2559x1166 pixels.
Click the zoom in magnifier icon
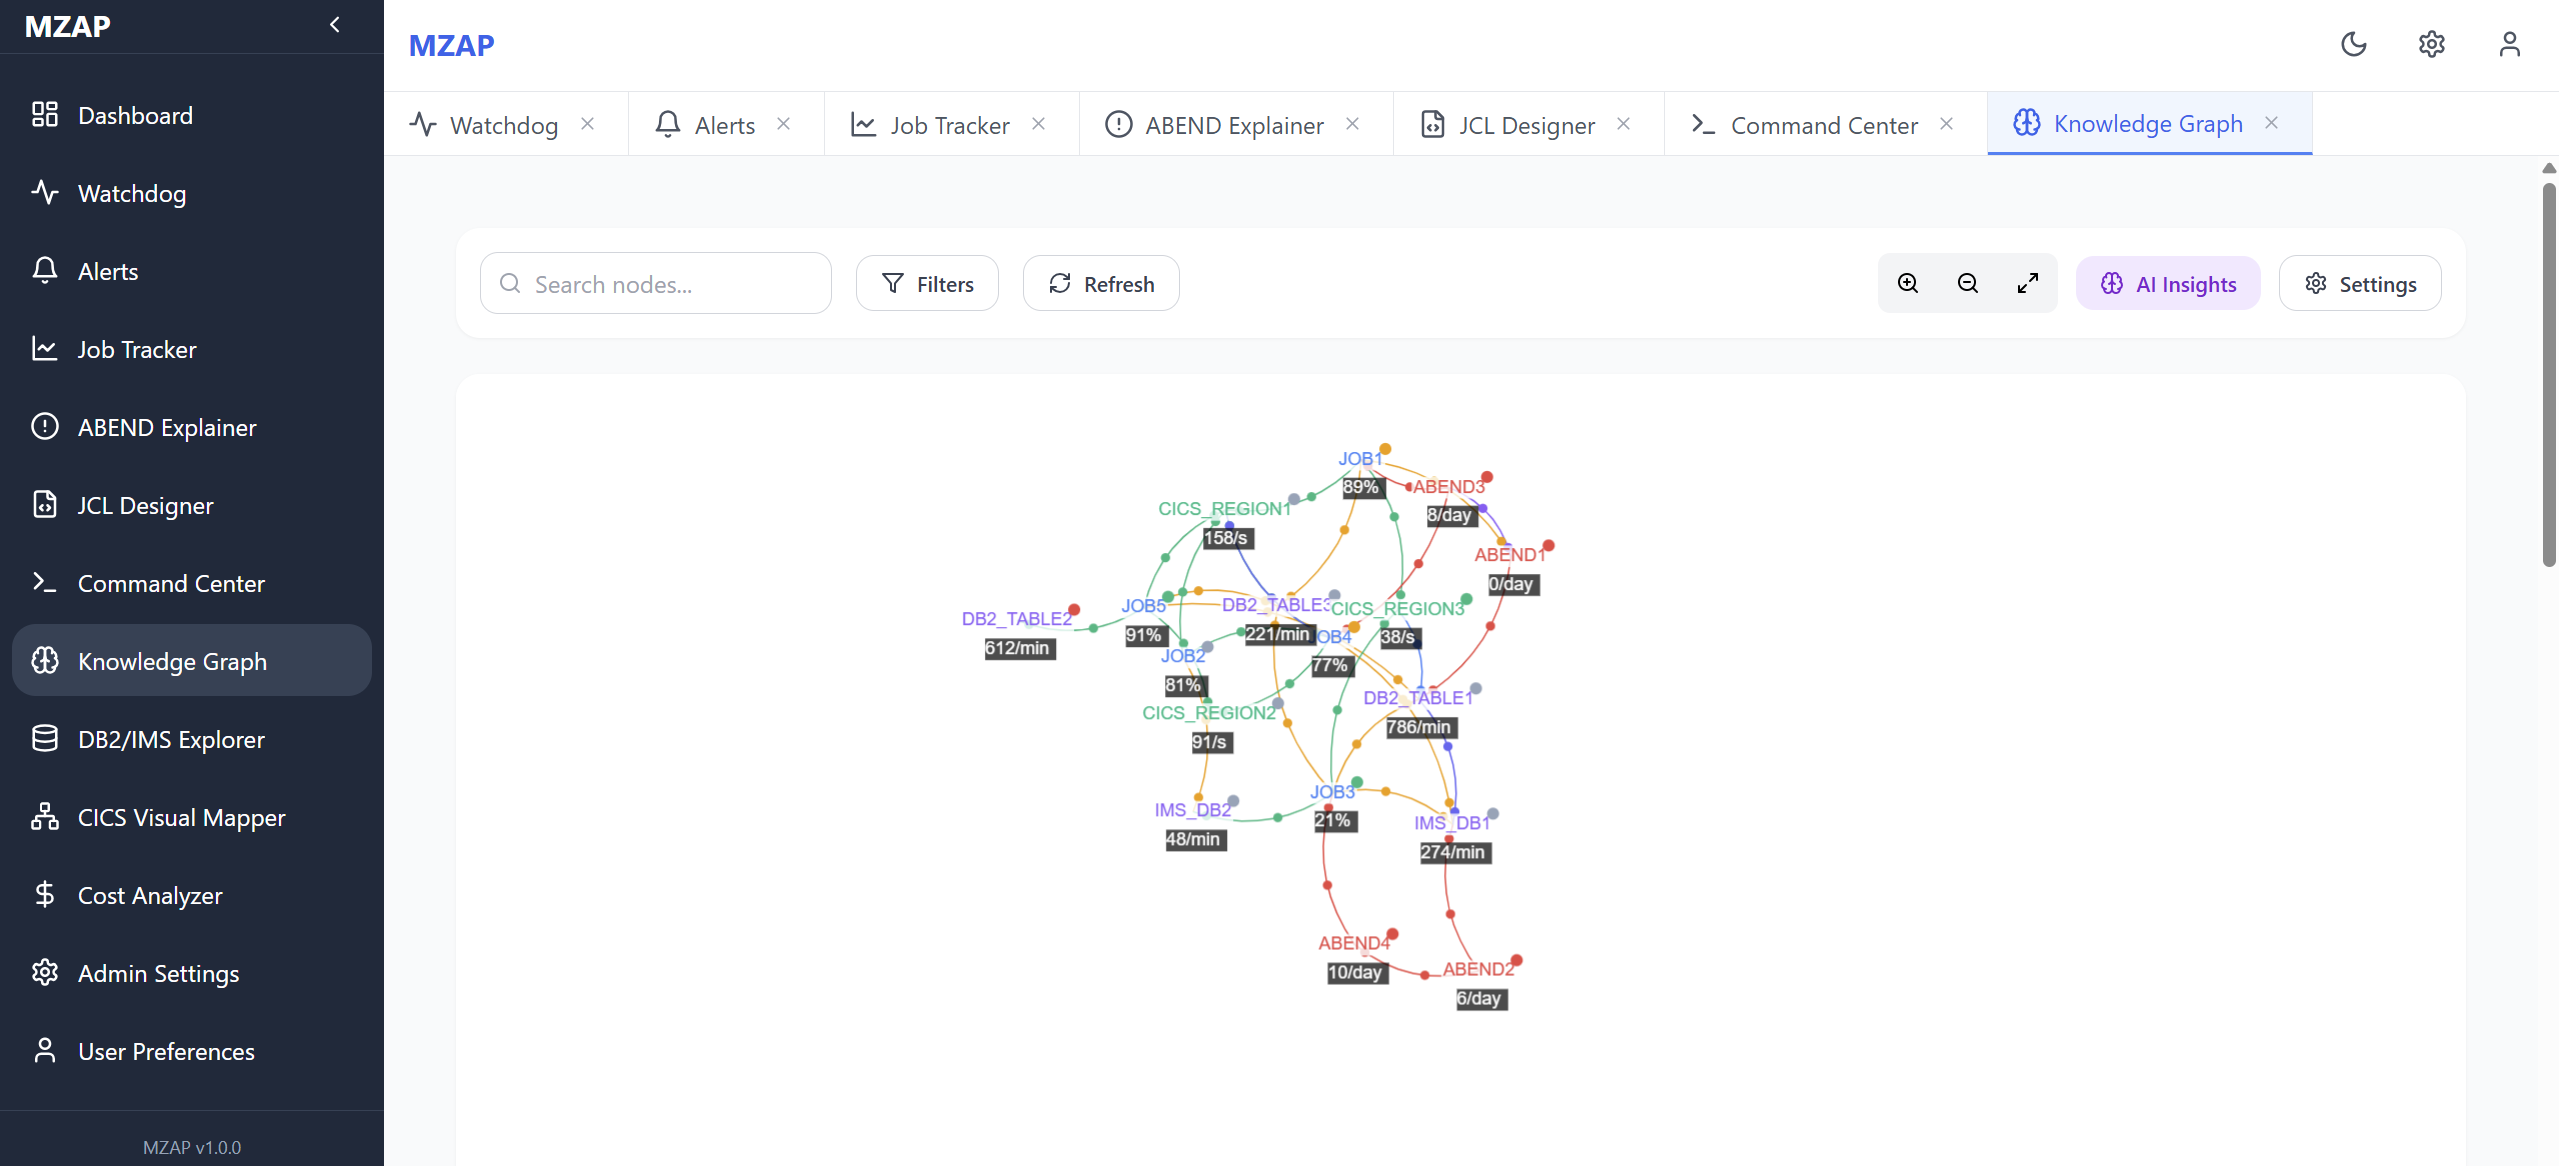(1907, 284)
